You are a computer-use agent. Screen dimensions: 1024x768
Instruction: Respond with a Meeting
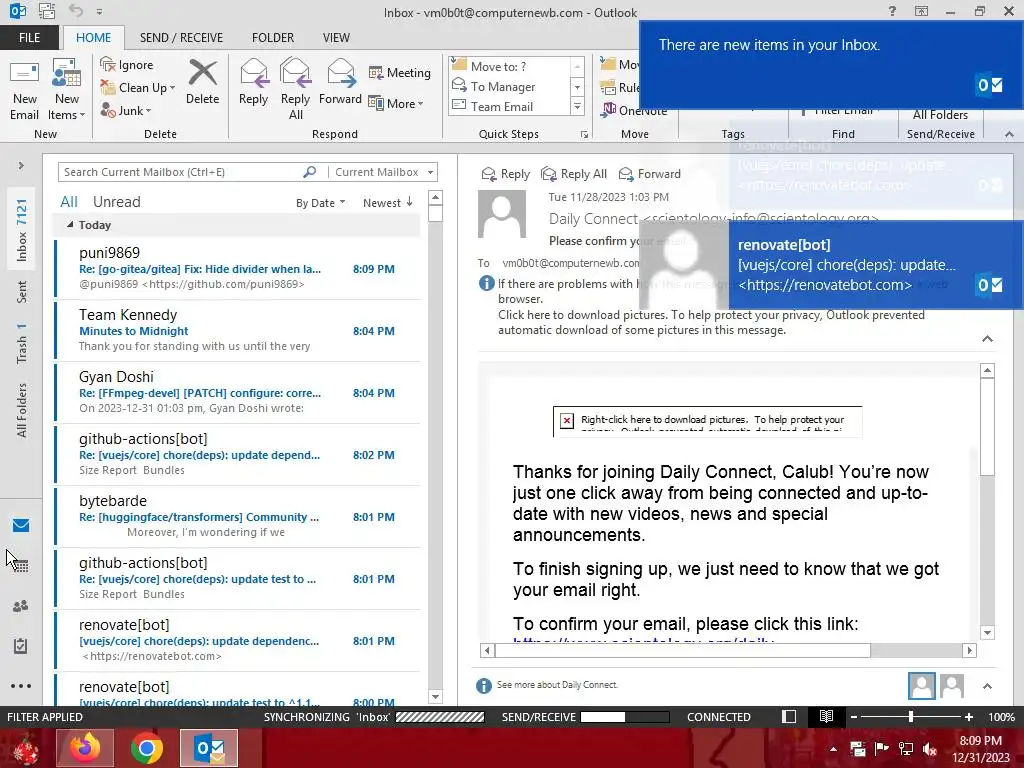coord(400,72)
